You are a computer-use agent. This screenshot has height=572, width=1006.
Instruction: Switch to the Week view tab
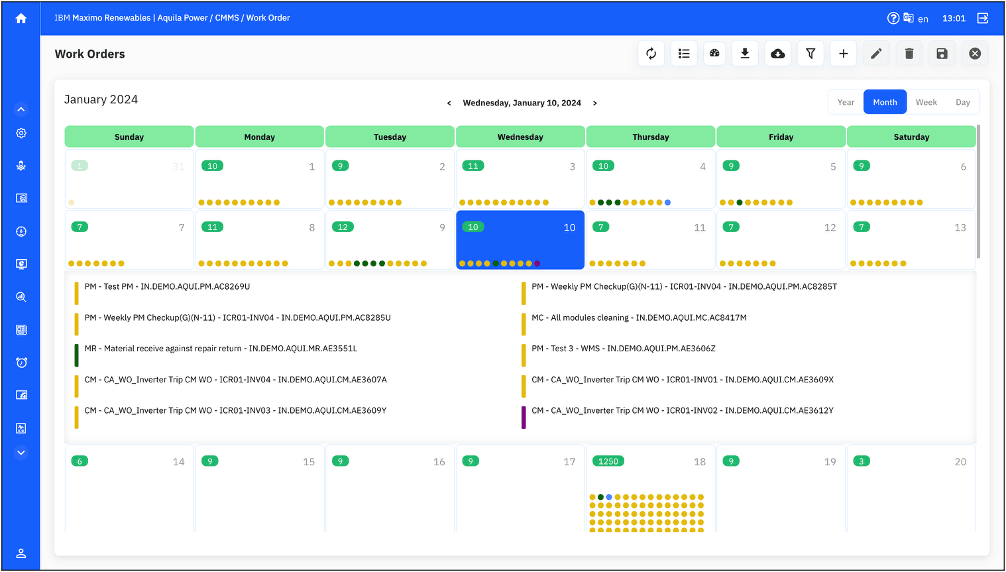tap(926, 102)
